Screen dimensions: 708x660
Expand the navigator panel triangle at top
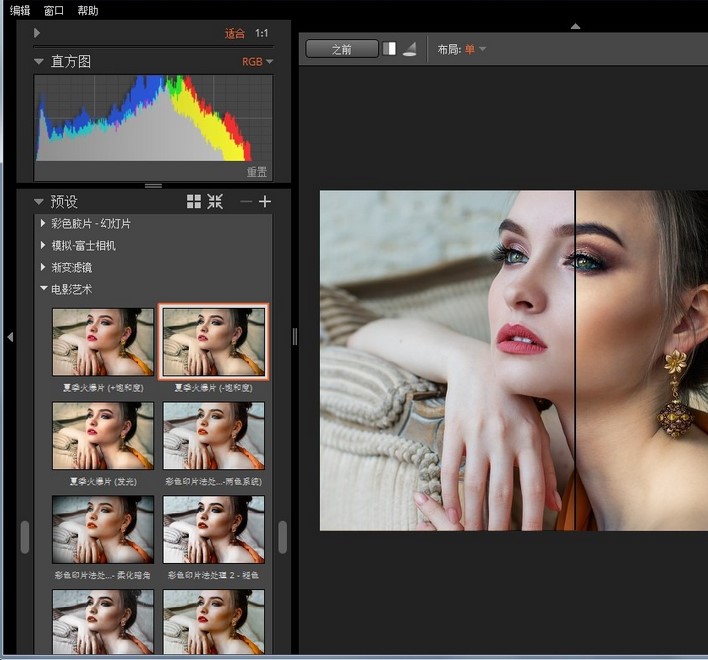tap(37, 33)
